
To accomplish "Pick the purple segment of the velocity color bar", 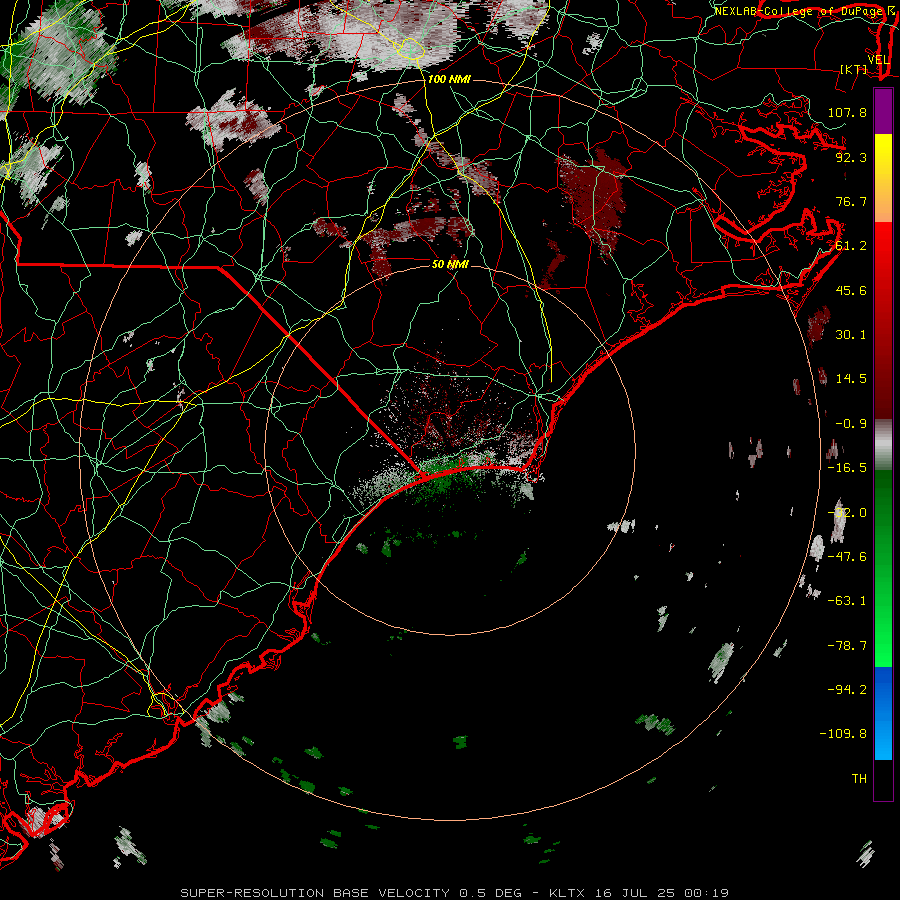I will (883, 111).
